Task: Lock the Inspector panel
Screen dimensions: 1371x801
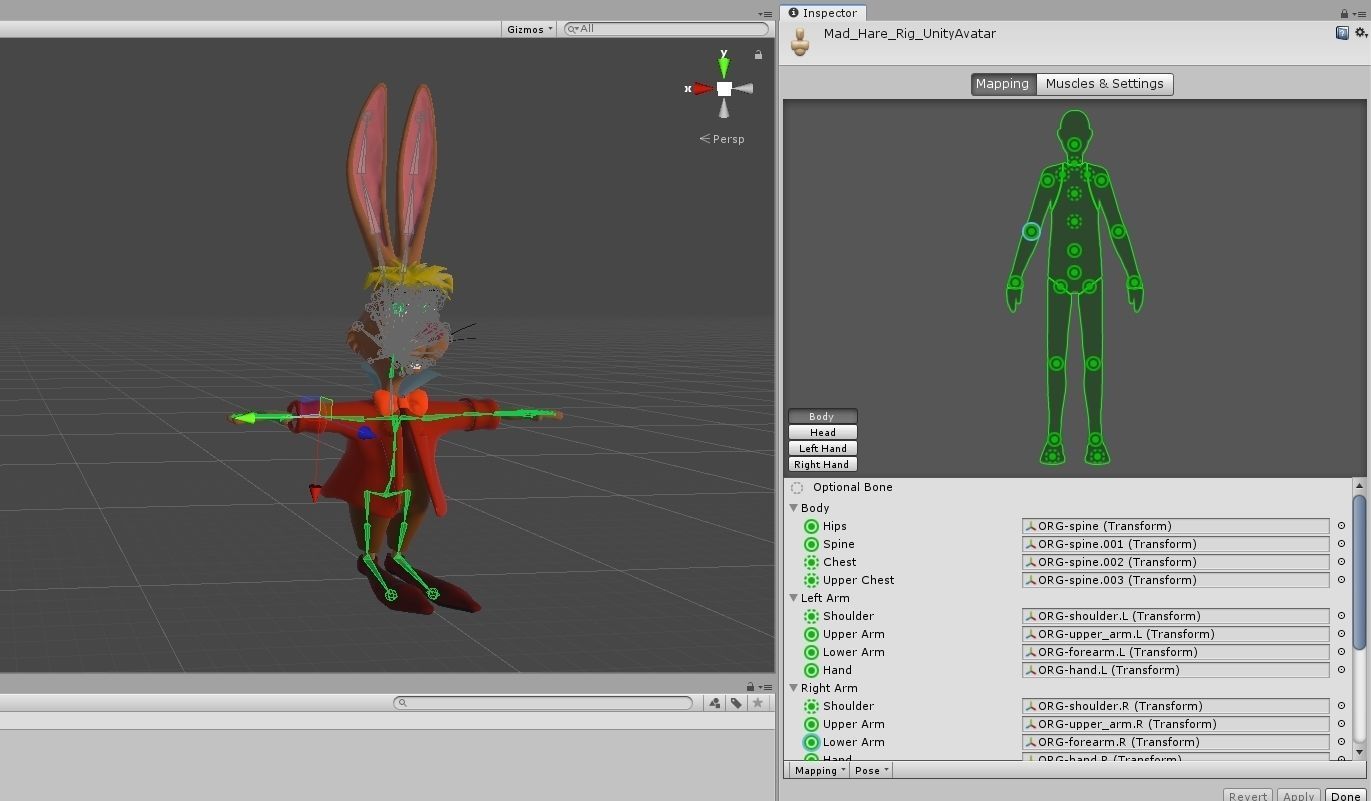Action: click(1344, 13)
